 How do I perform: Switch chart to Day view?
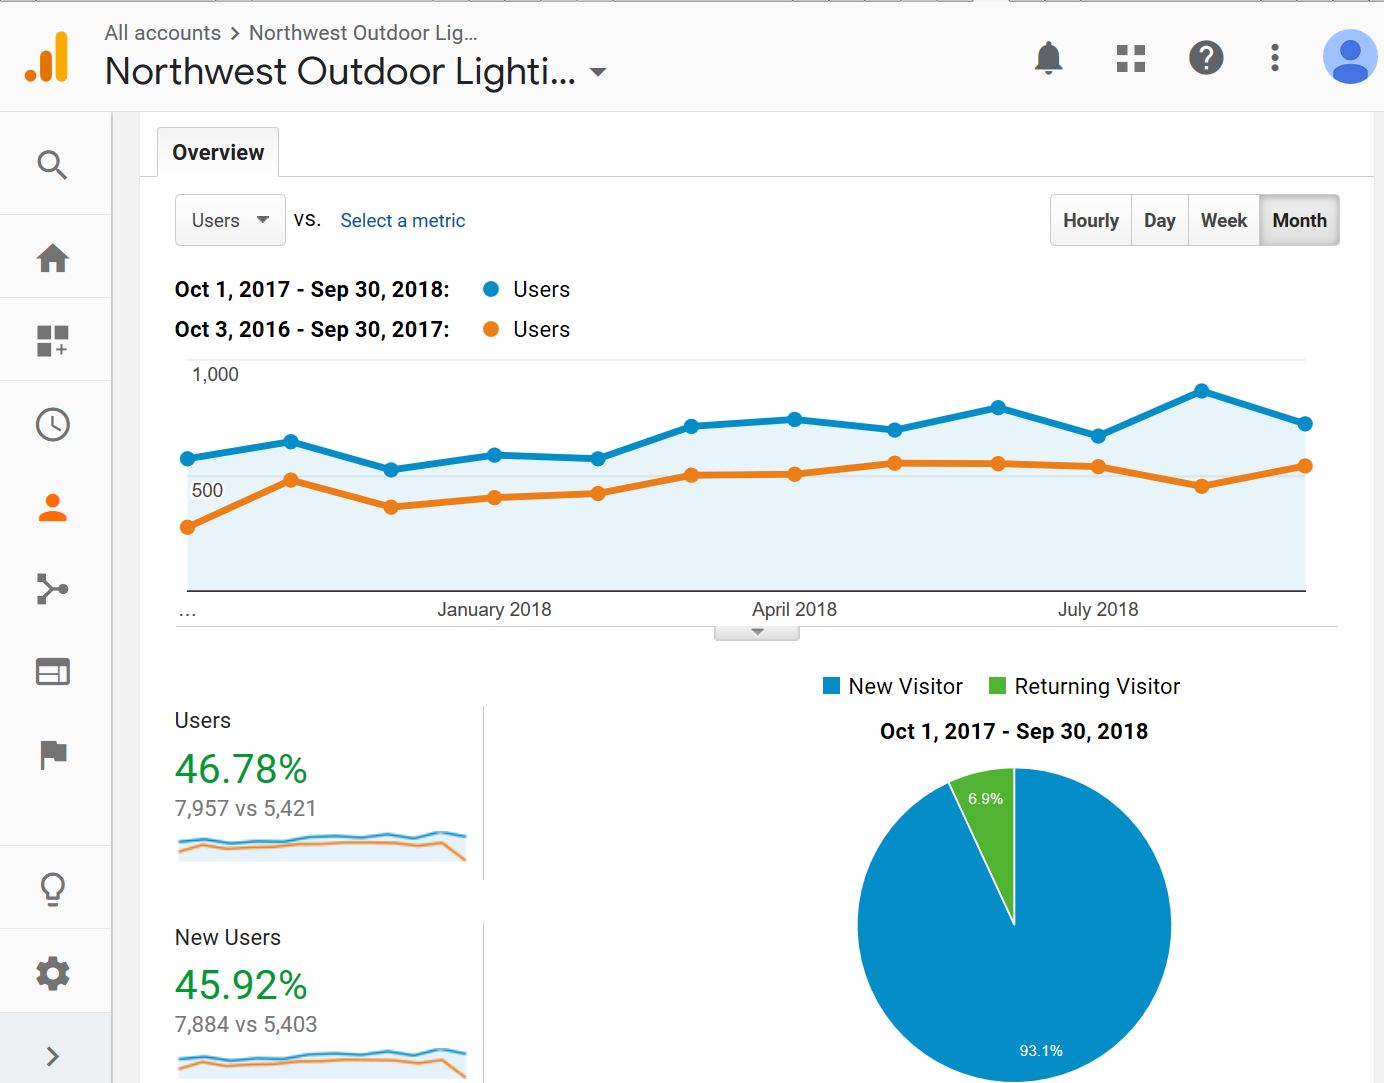click(1160, 220)
